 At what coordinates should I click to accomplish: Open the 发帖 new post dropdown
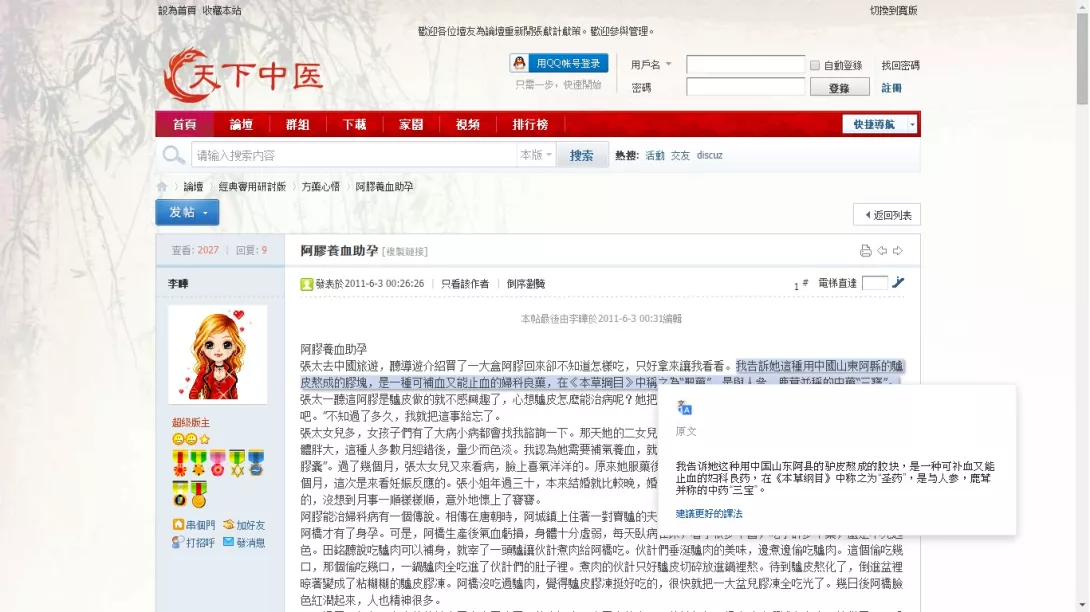click(x=187, y=212)
